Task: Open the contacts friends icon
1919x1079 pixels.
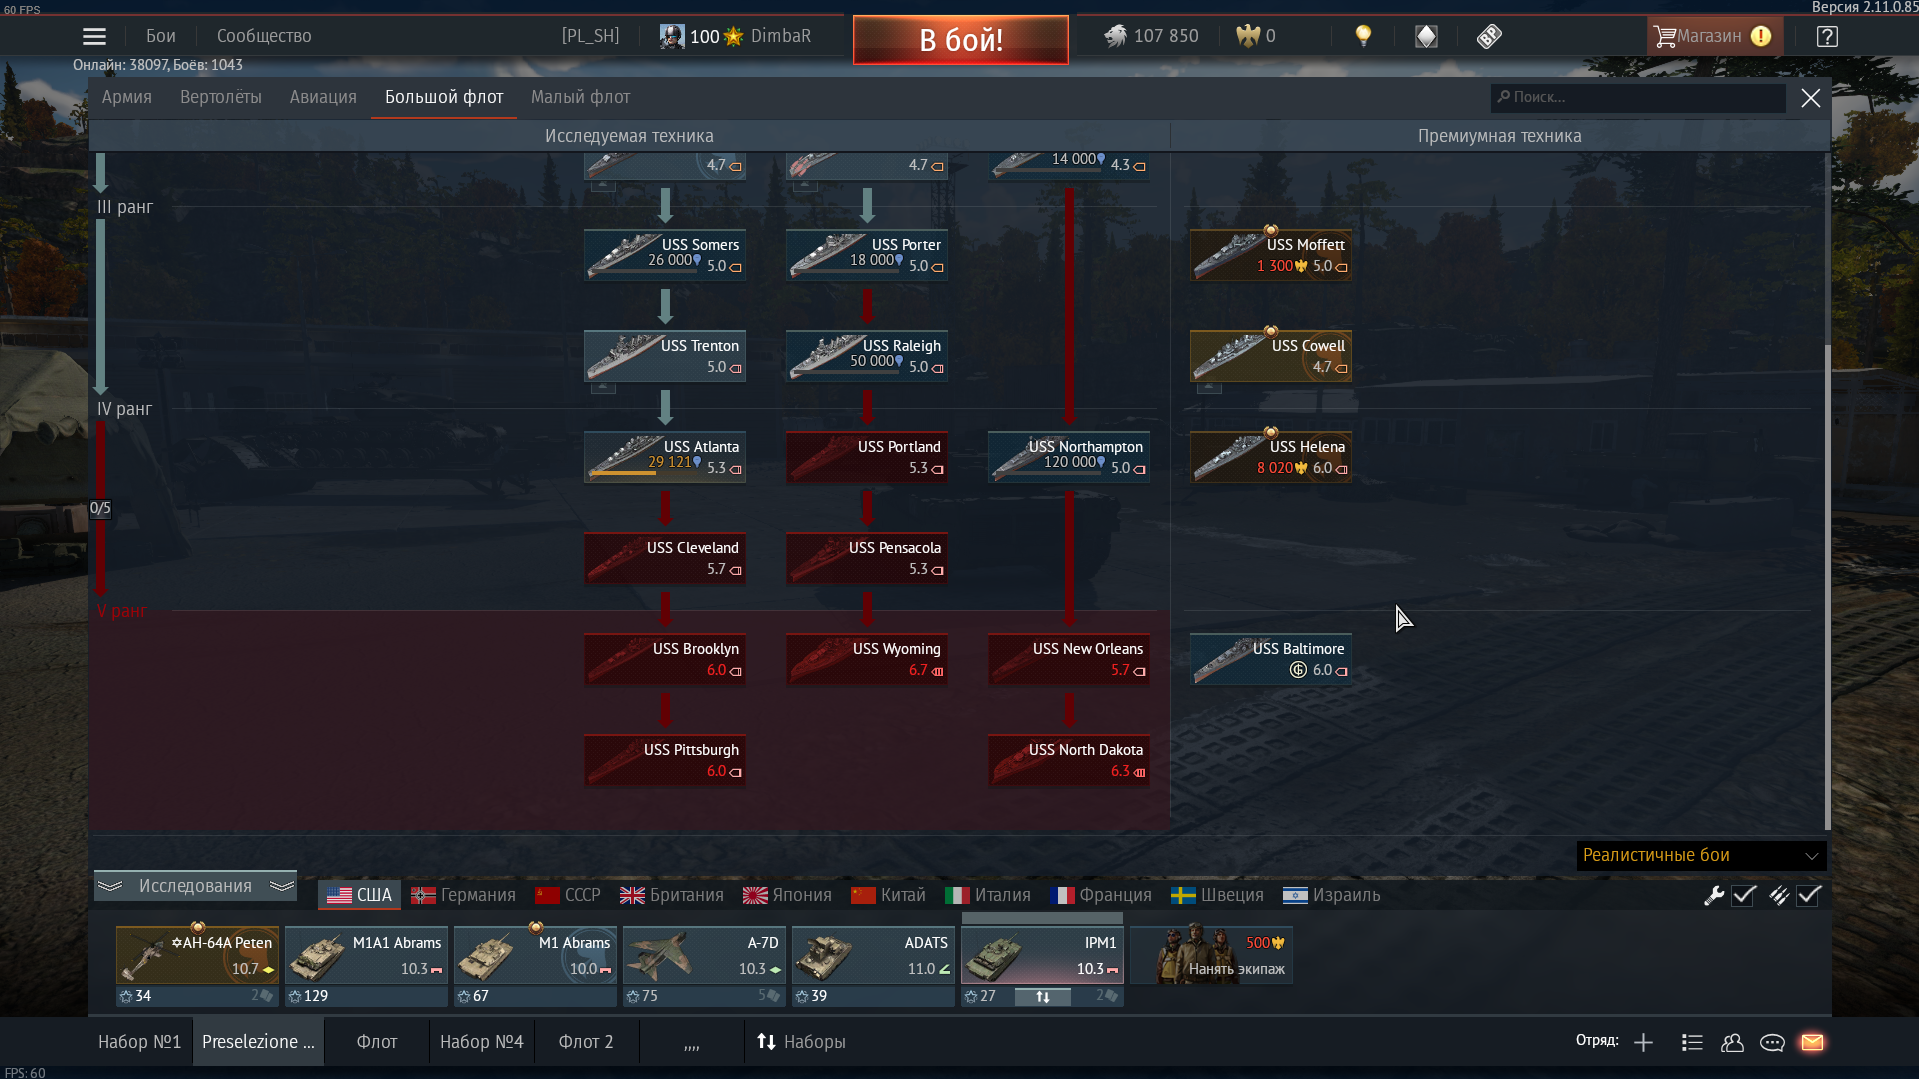Action: (x=1732, y=1042)
